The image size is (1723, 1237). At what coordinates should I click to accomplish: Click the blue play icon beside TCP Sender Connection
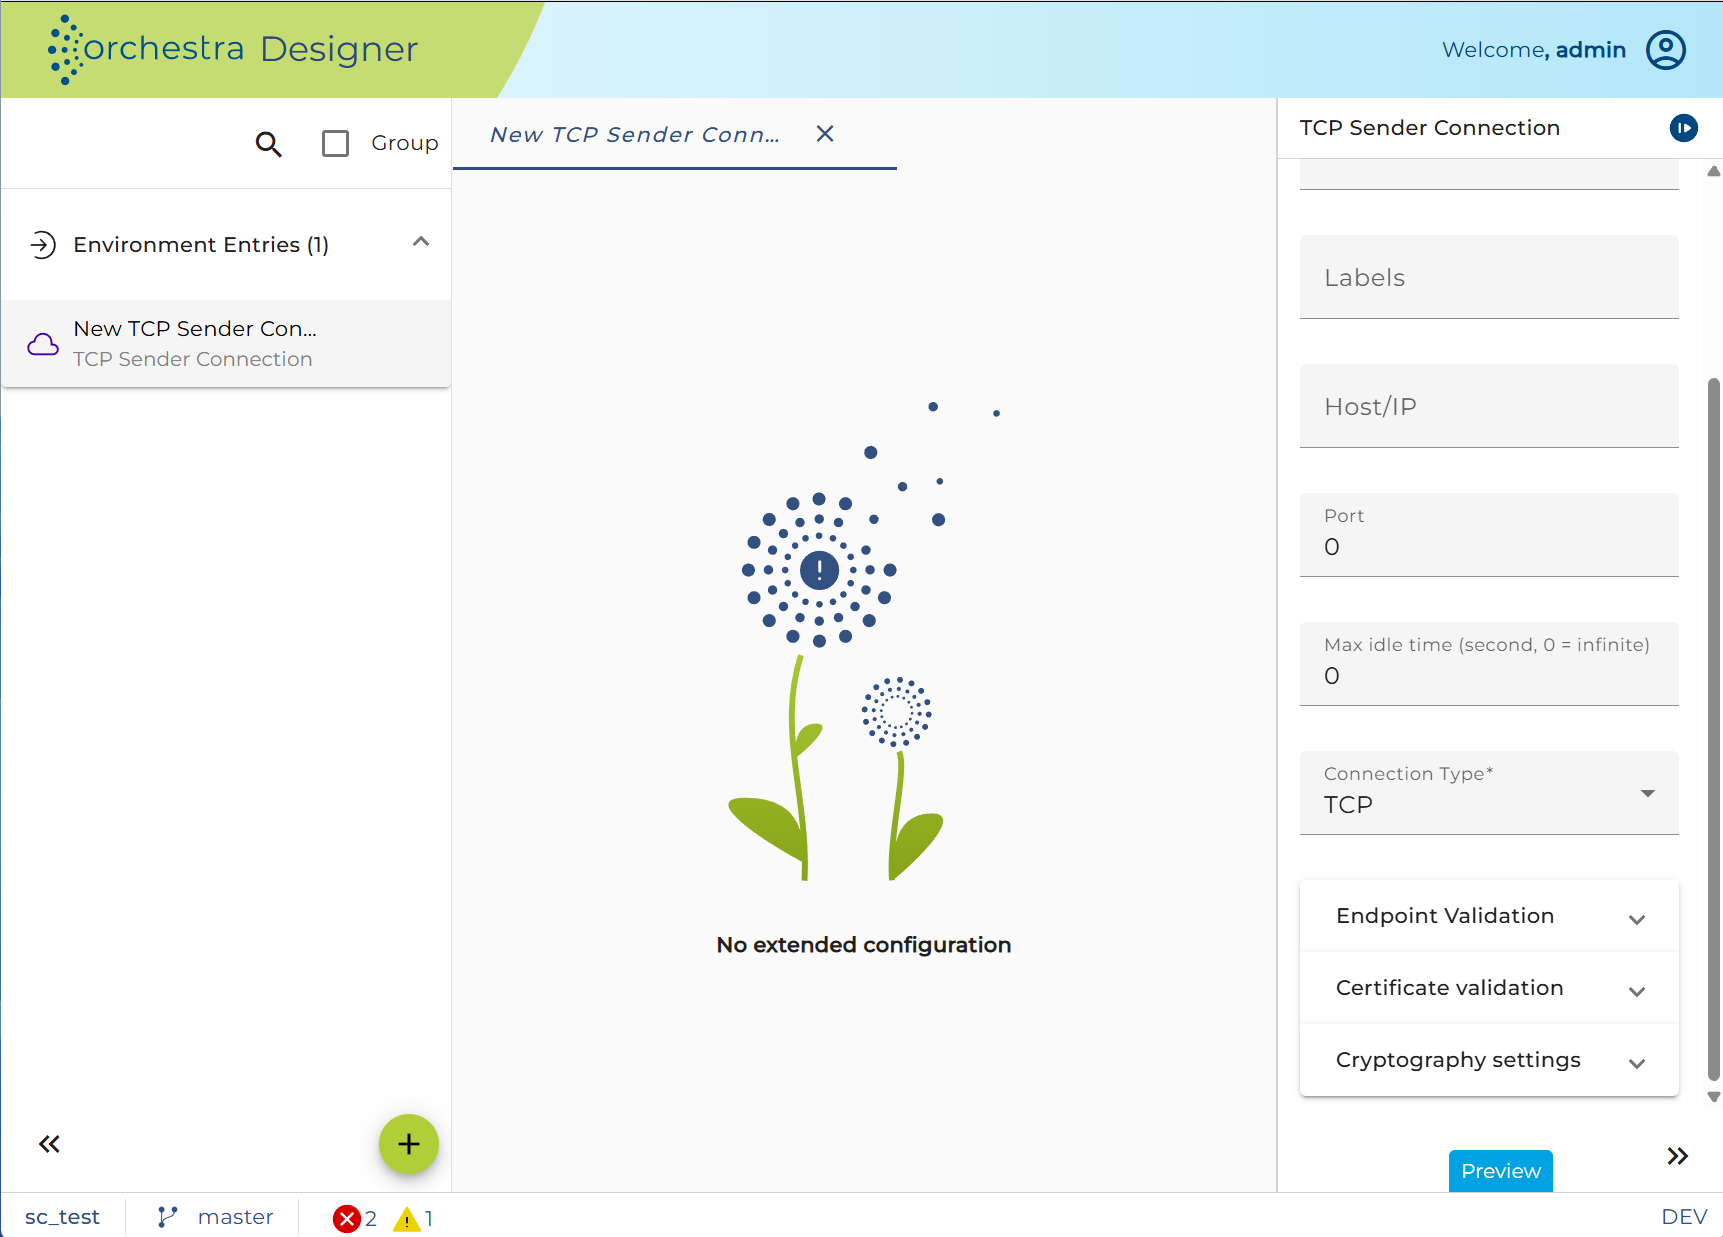pyautogui.click(x=1684, y=128)
